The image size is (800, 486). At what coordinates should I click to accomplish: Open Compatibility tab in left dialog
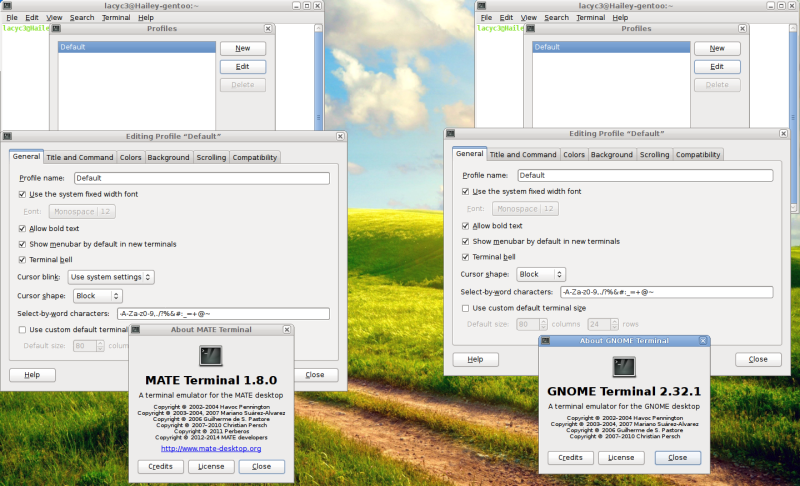[x=255, y=158]
